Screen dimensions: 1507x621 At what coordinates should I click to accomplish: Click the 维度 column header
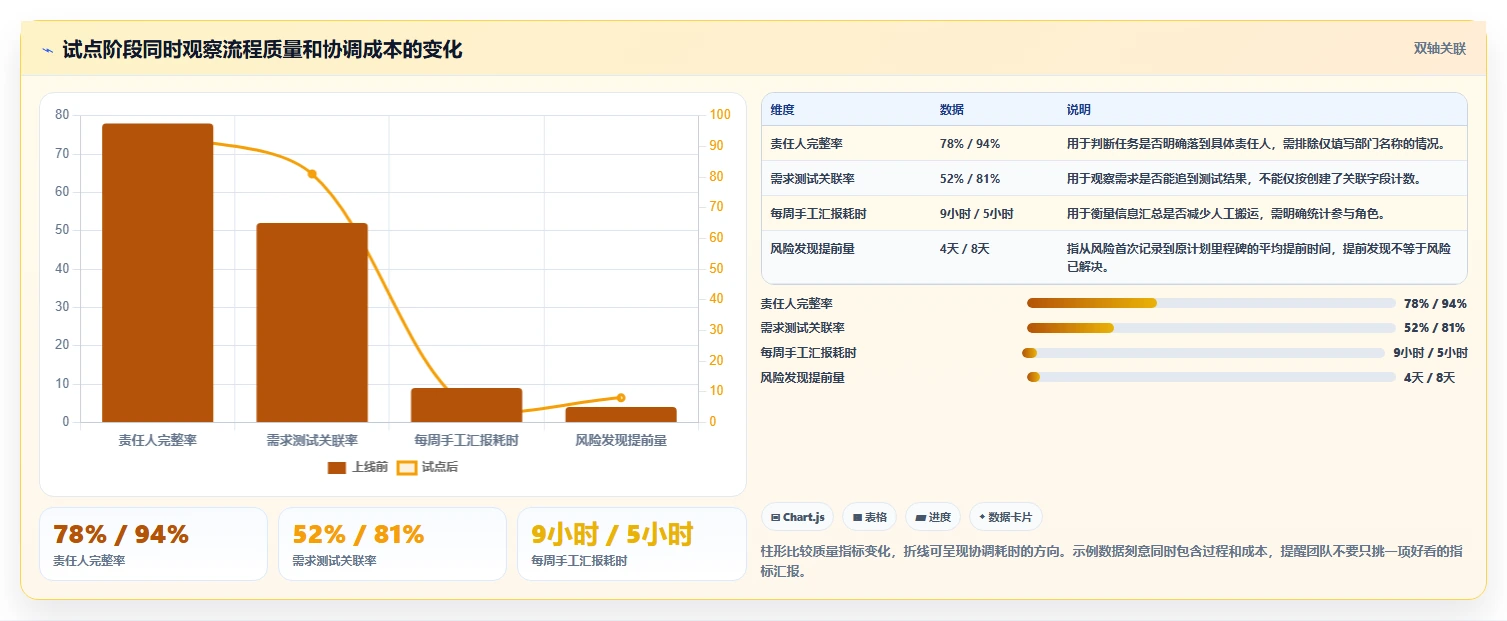click(x=782, y=110)
